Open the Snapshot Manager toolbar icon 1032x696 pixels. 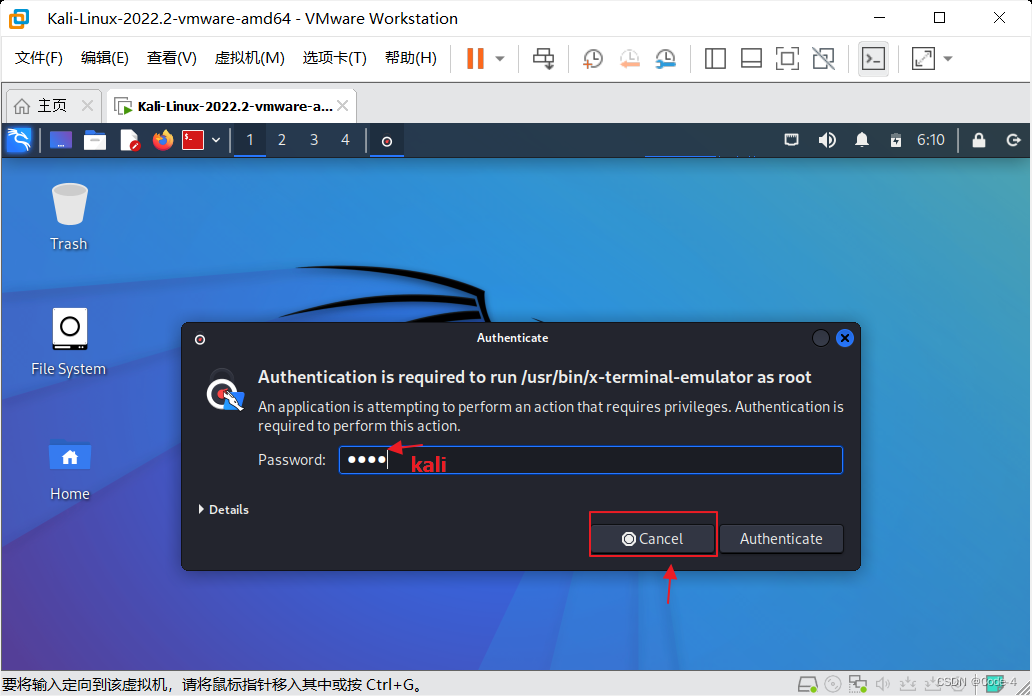tap(665, 59)
